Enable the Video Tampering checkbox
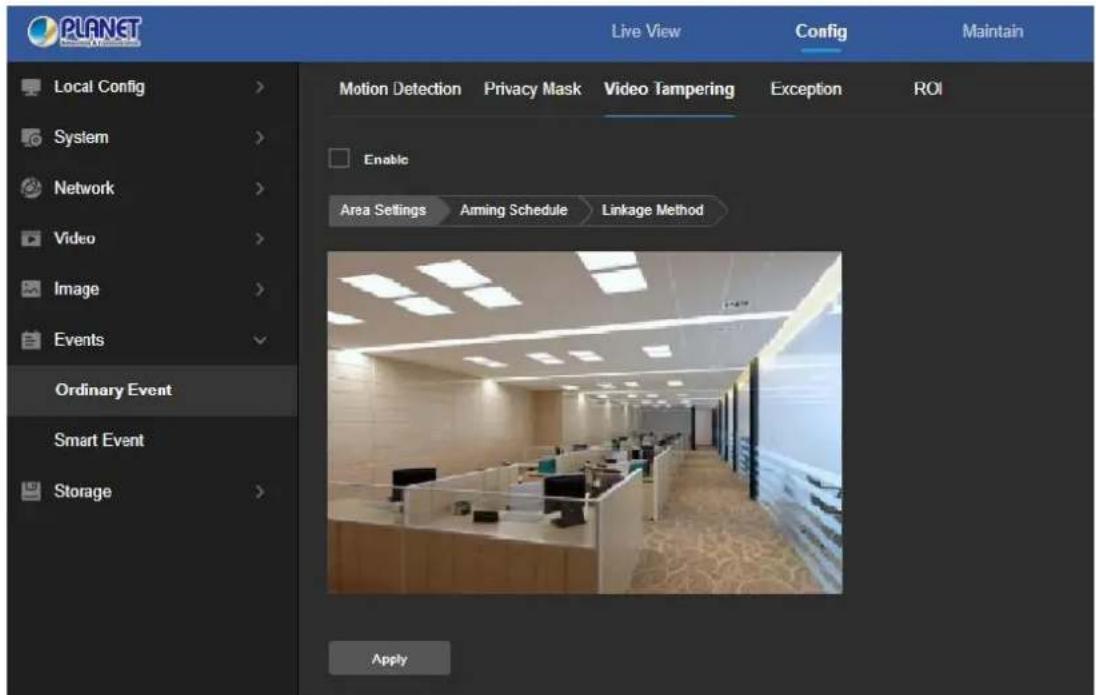The height and width of the screenshot is (695, 1096). click(339, 159)
